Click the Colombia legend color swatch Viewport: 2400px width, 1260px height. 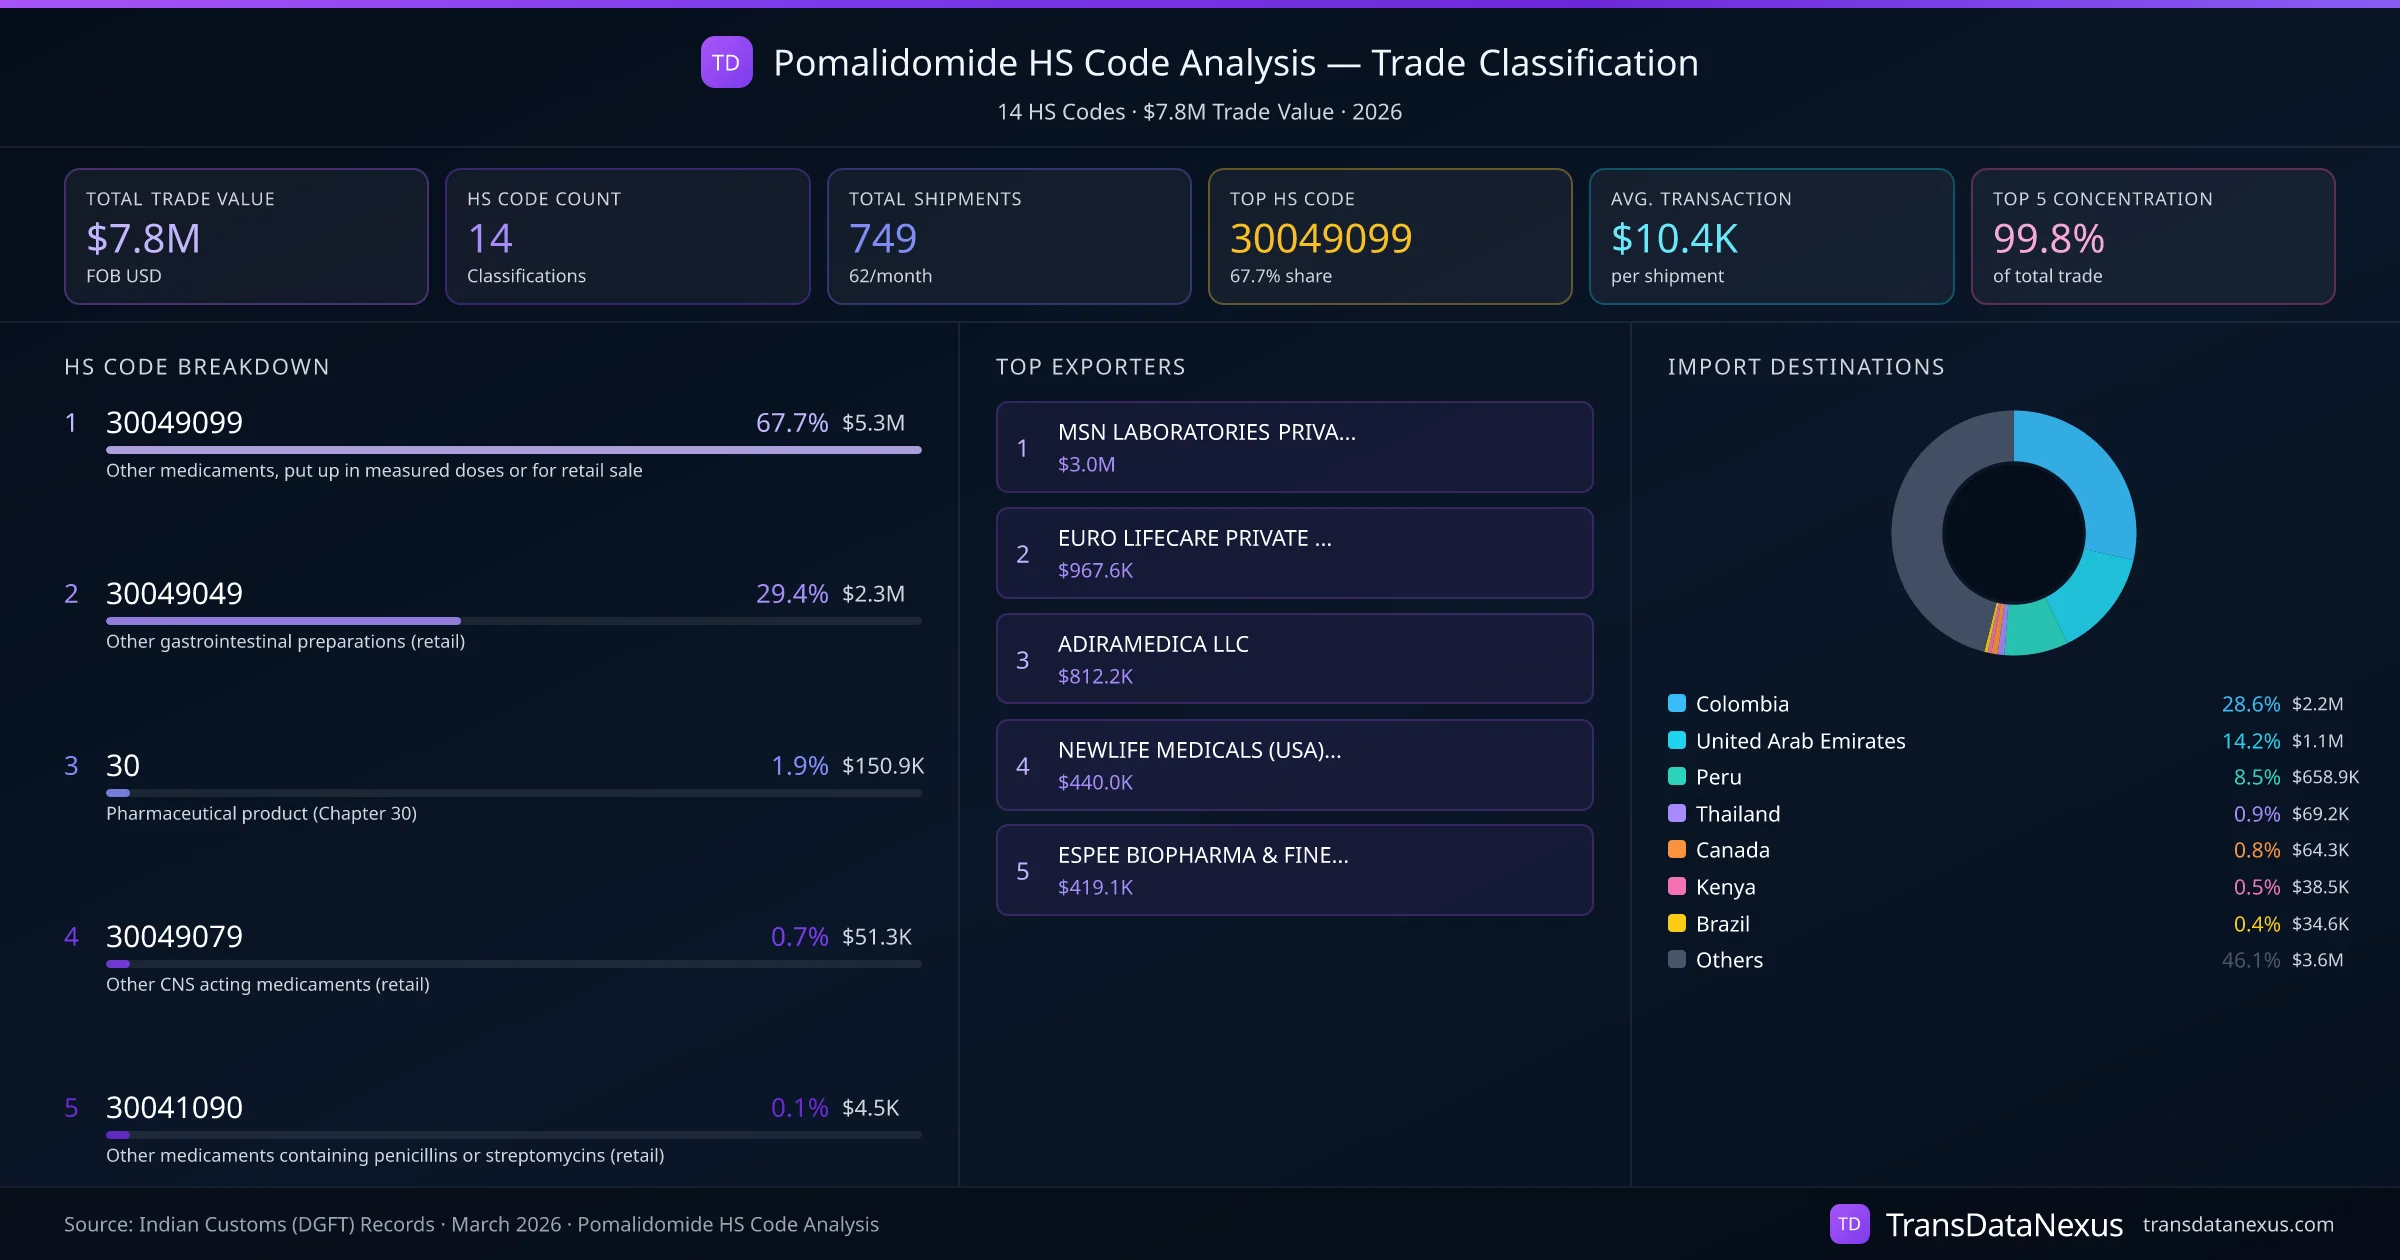tap(1677, 703)
